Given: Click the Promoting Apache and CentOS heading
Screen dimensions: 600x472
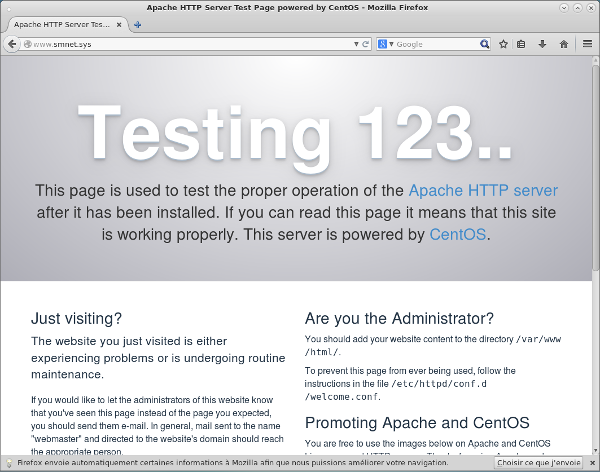Looking at the screenshot, I should point(417,423).
